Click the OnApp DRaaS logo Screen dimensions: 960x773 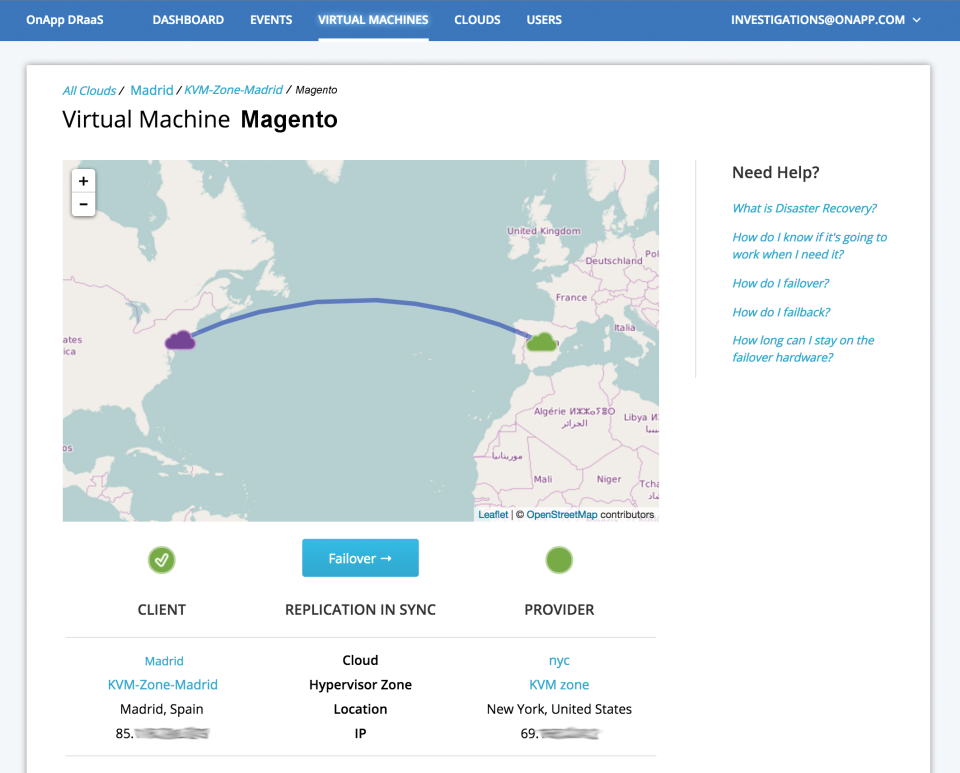click(x=64, y=19)
